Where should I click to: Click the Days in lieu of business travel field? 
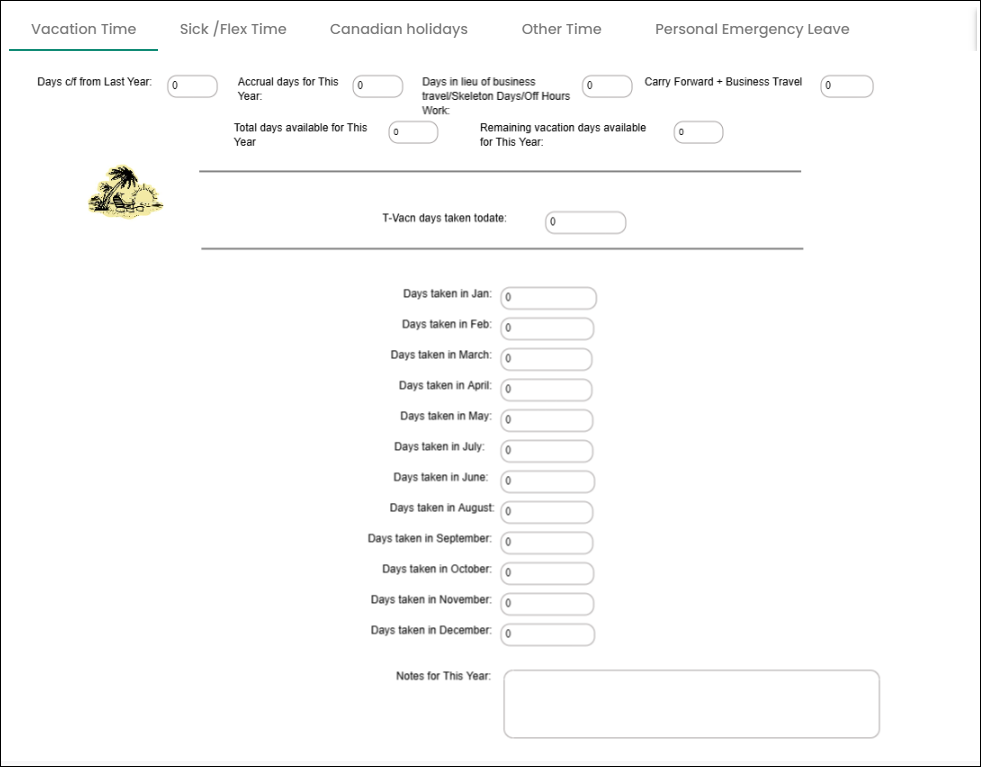607,87
